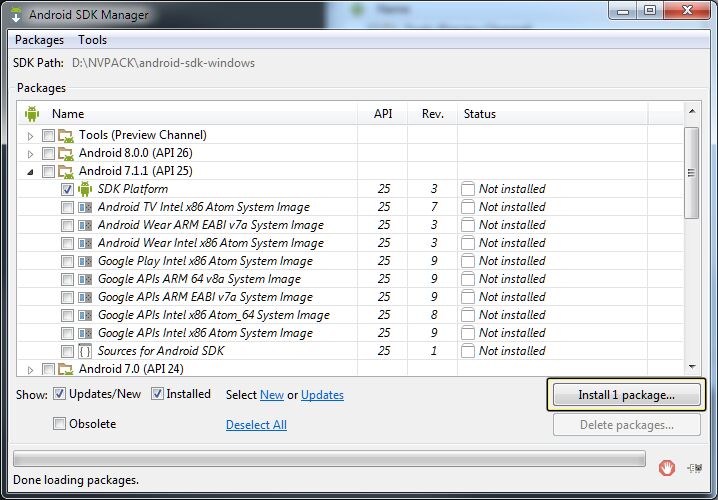This screenshot has width=718, height=500.
Task: Click the status icon beside SDK Platform Not installed
Action: point(468,189)
